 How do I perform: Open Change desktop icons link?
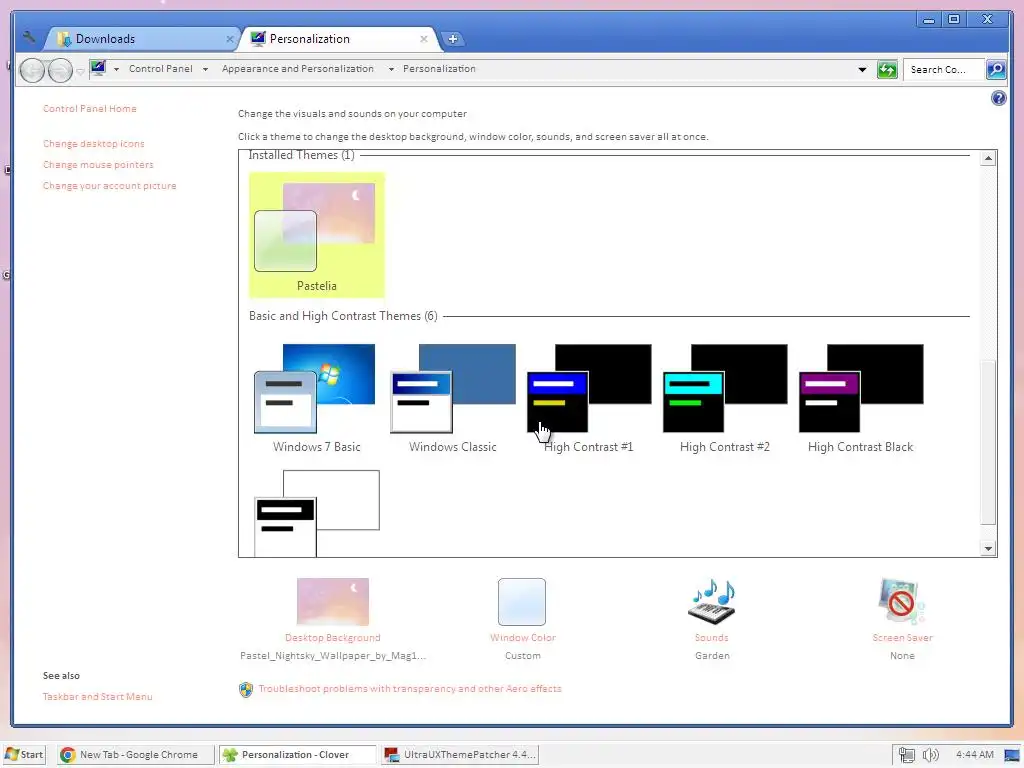coord(93,144)
